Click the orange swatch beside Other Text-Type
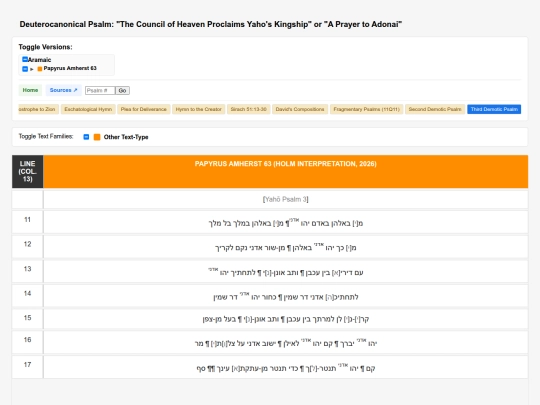Viewport: 540px width, 405px height. (x=97, y=137)
